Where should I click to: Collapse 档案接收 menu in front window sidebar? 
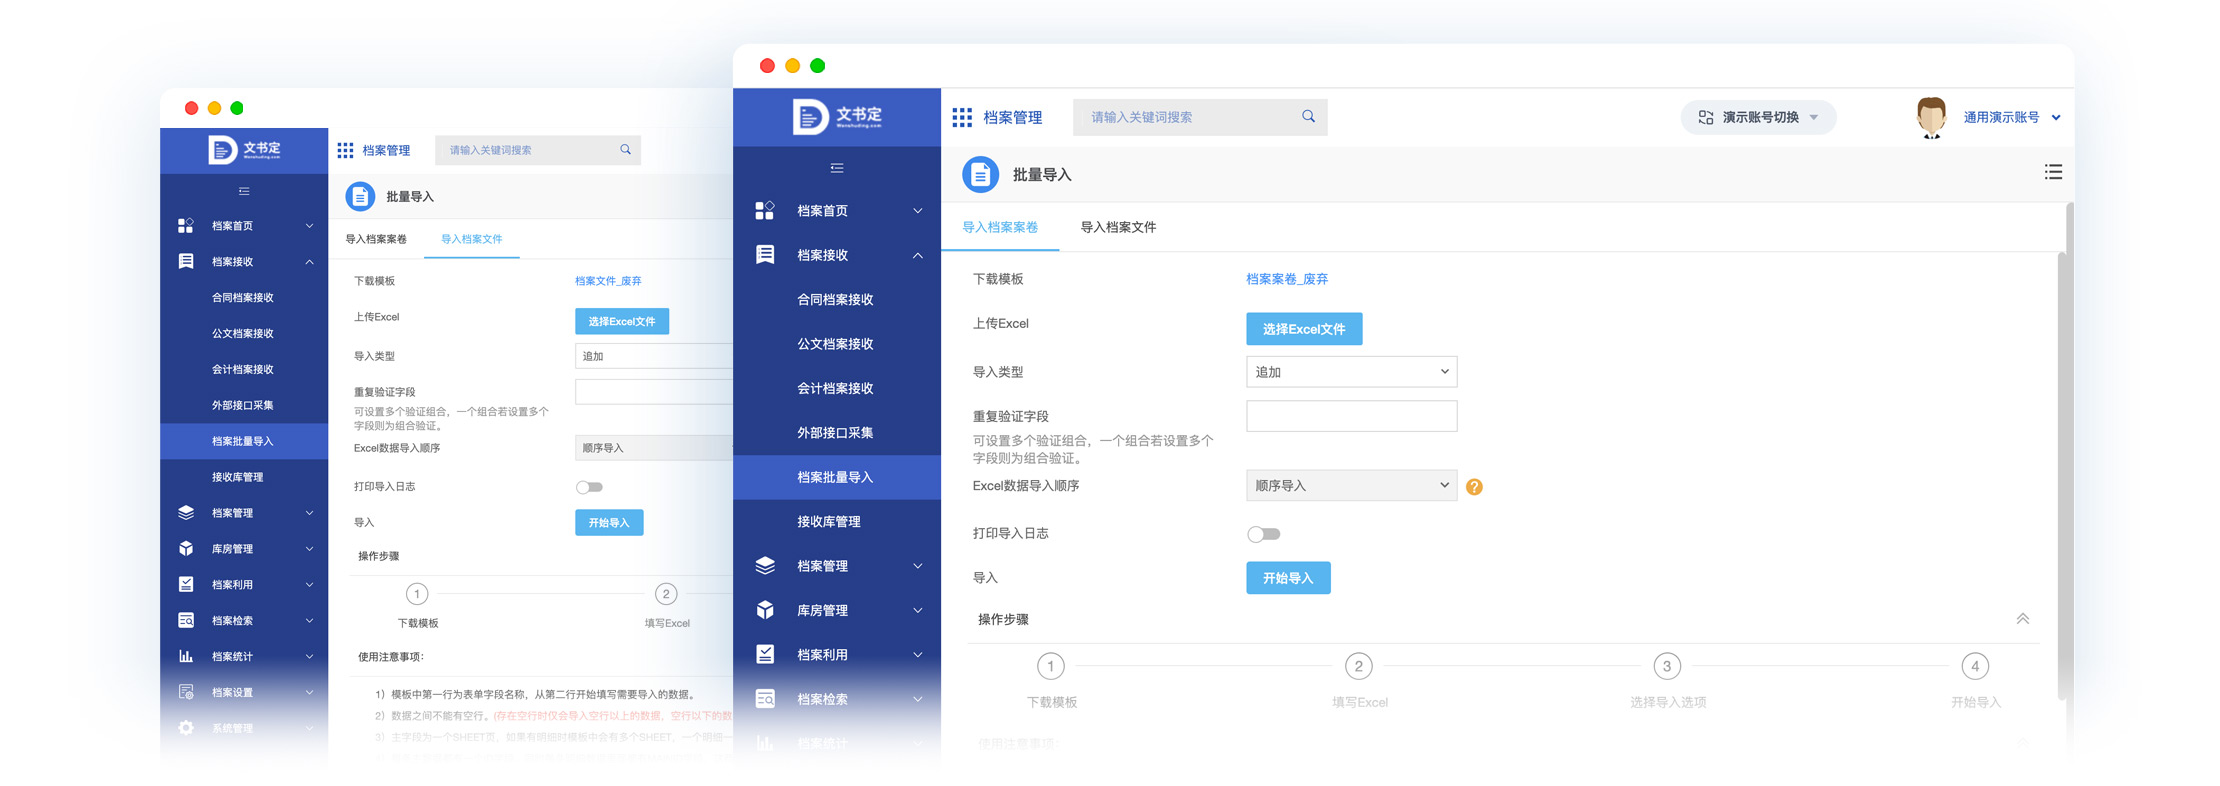pyautogui.click(x=917, y=255)
